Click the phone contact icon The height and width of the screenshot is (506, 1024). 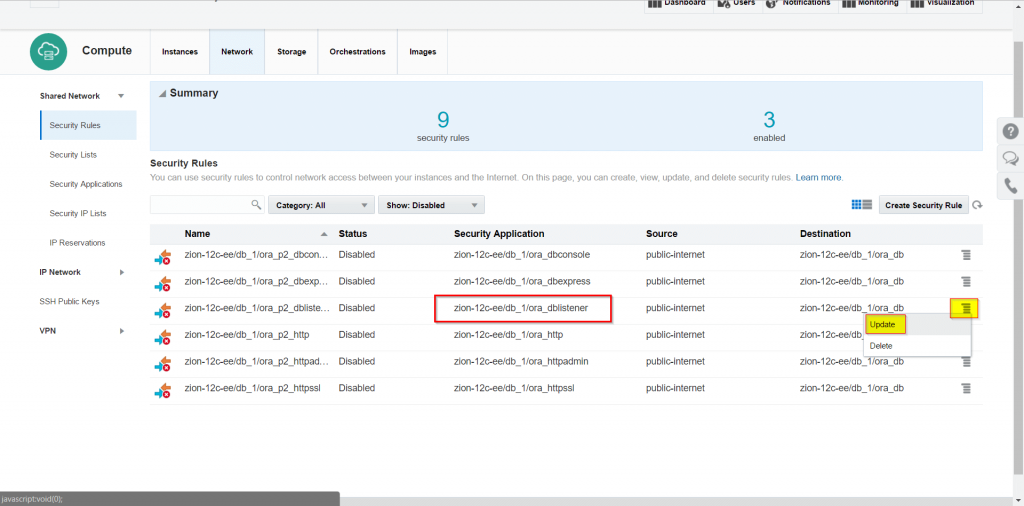[x=1010, y=185]
